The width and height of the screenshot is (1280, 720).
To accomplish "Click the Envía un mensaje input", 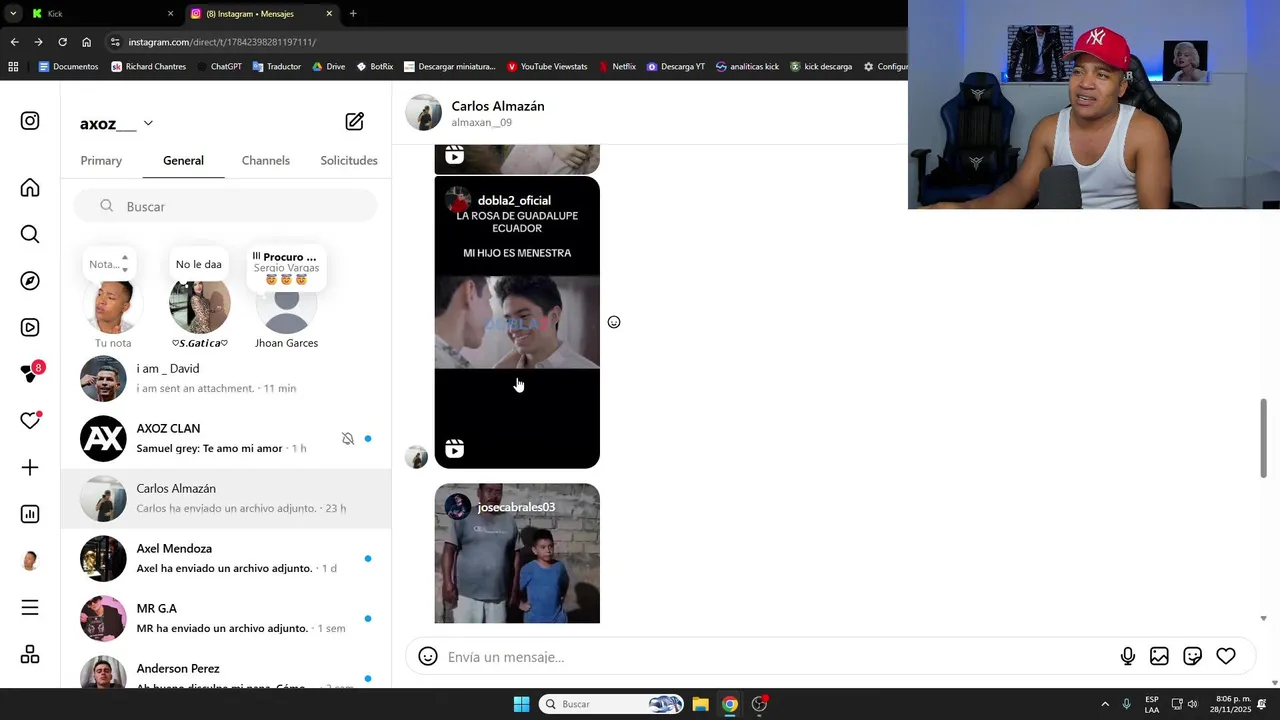I will 775,657.
